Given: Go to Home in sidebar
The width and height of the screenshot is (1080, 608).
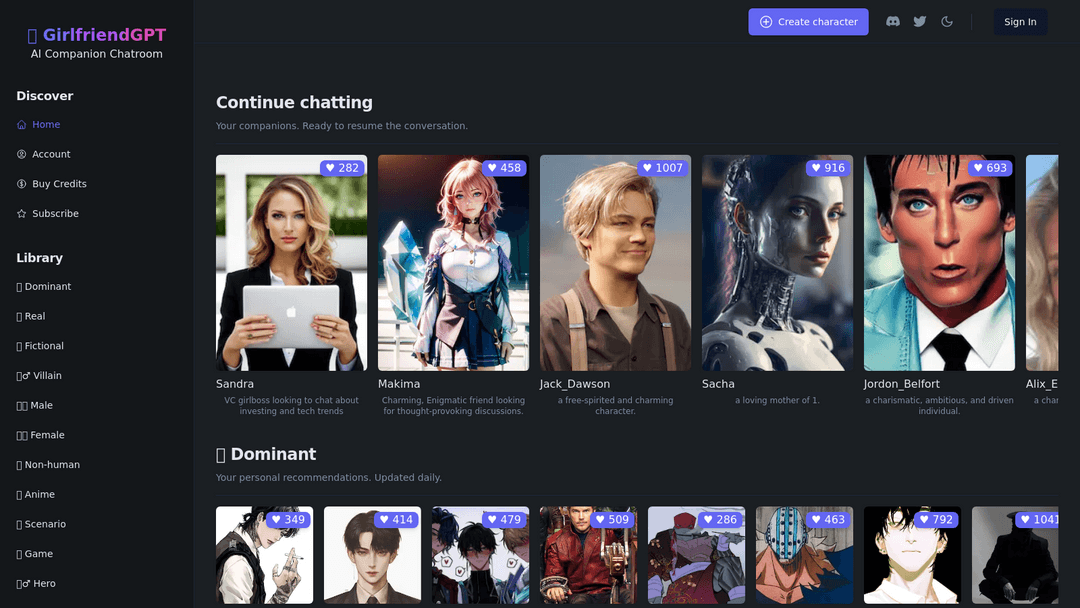Looking at the screenshot, I should click(x=45, y=125).
